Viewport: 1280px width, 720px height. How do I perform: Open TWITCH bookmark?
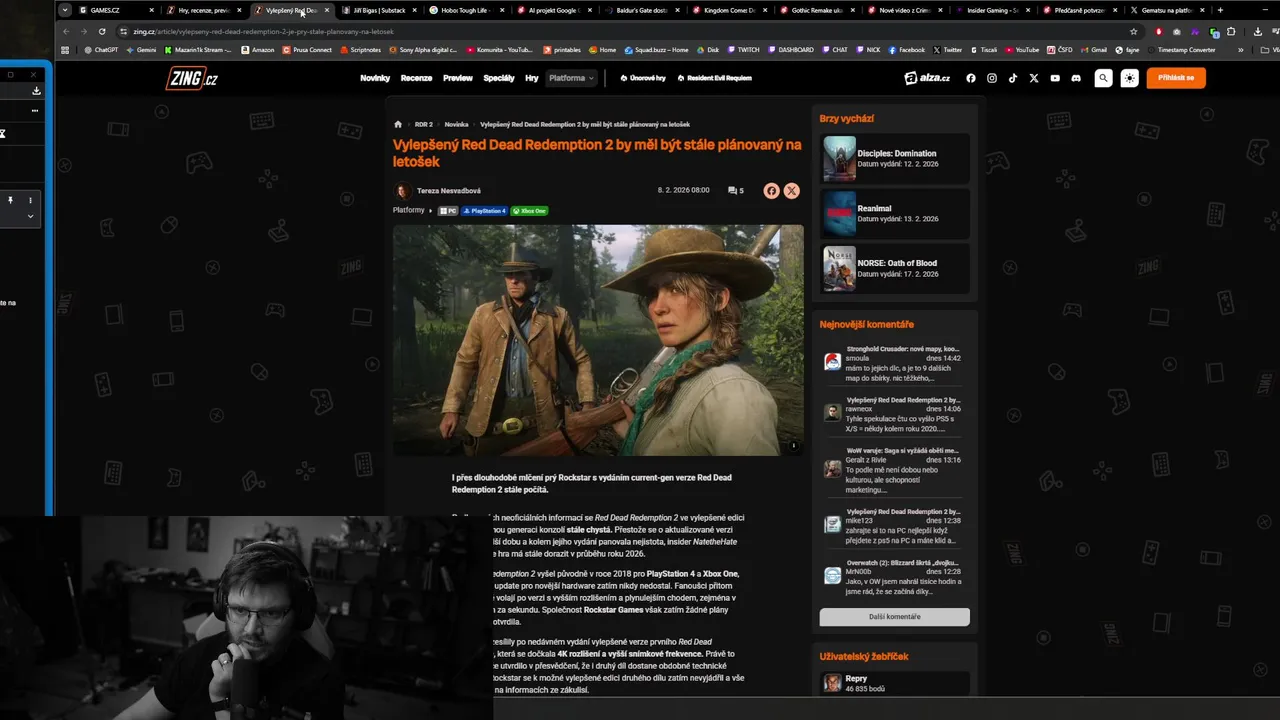744,49
